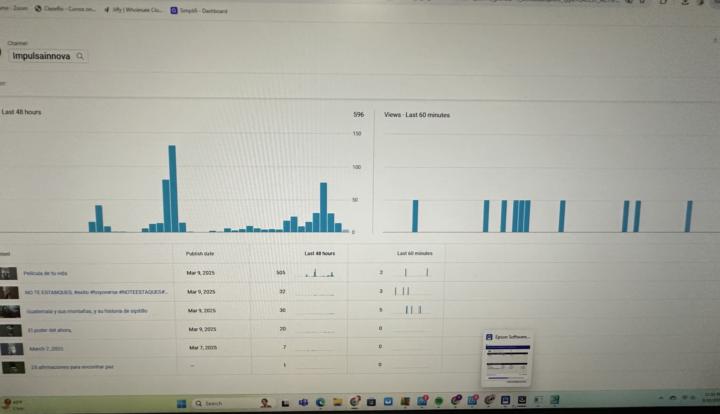Open the 'Guatemala y sus montañas' video
The image size is (720, 414).
coord(87,311)
